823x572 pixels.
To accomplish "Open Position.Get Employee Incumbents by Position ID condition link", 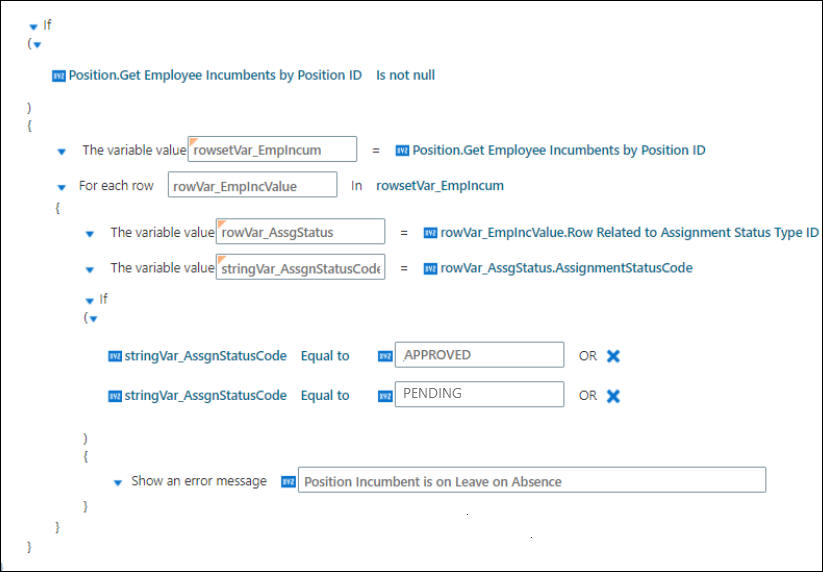I will pos(215,75).
